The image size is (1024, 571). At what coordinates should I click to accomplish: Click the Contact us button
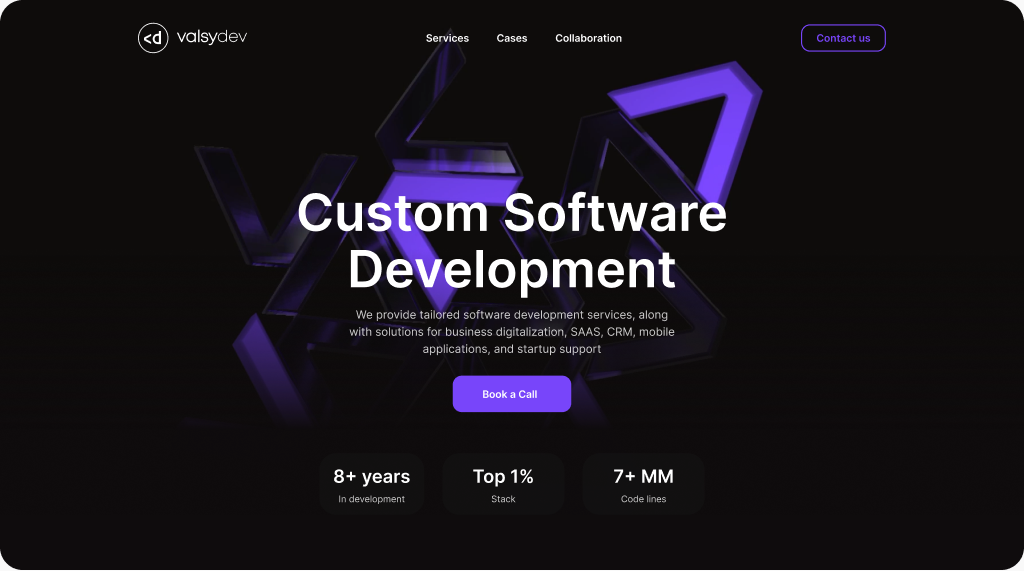(x=843, y=38)
